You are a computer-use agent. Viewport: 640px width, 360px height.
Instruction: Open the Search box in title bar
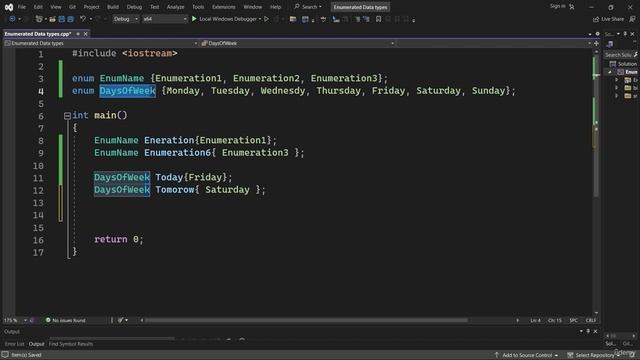click(308, 7)
